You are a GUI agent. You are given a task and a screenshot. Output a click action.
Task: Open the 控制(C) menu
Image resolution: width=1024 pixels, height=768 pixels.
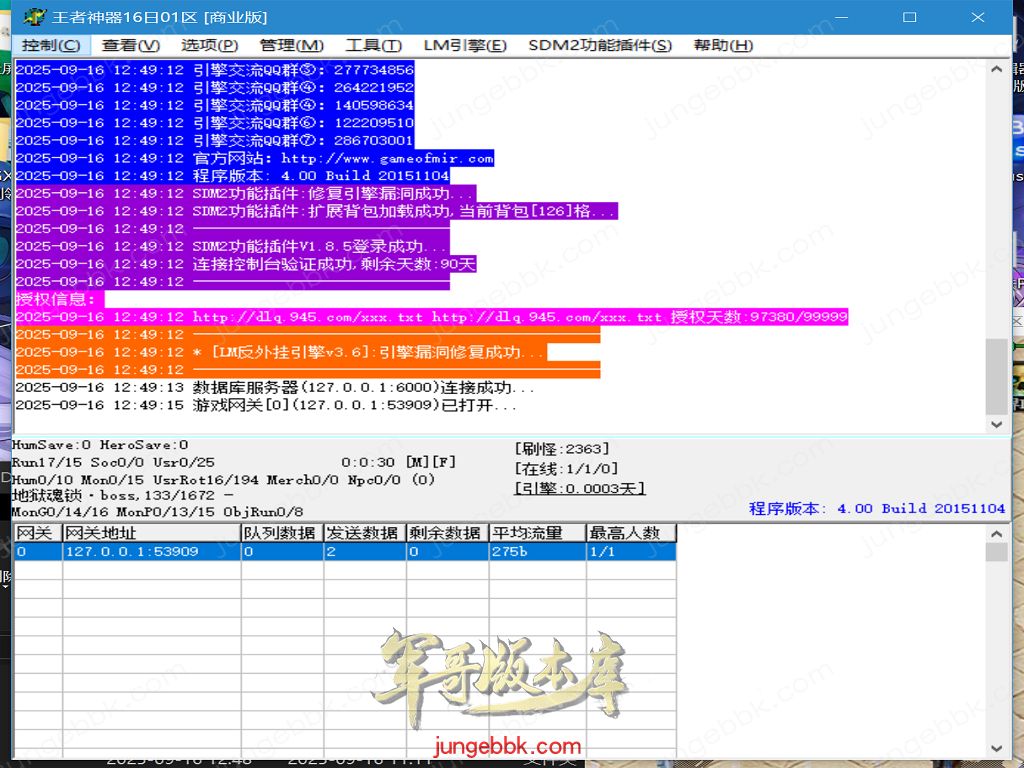52,45
